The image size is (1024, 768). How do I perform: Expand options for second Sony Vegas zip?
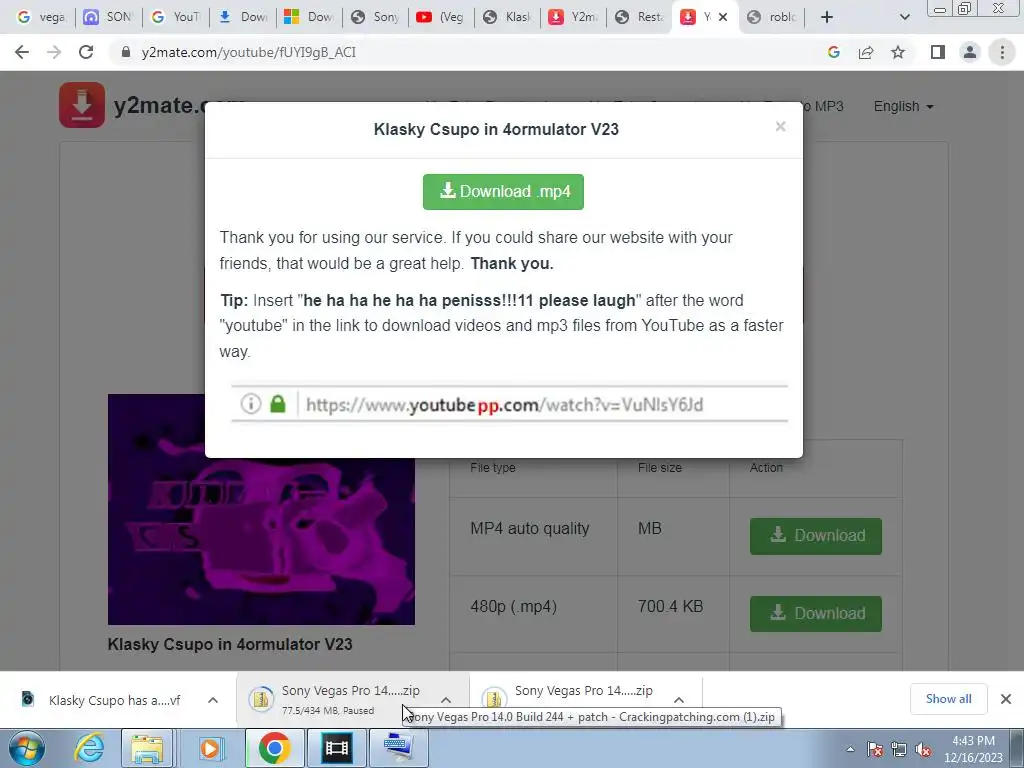(679, 700)
